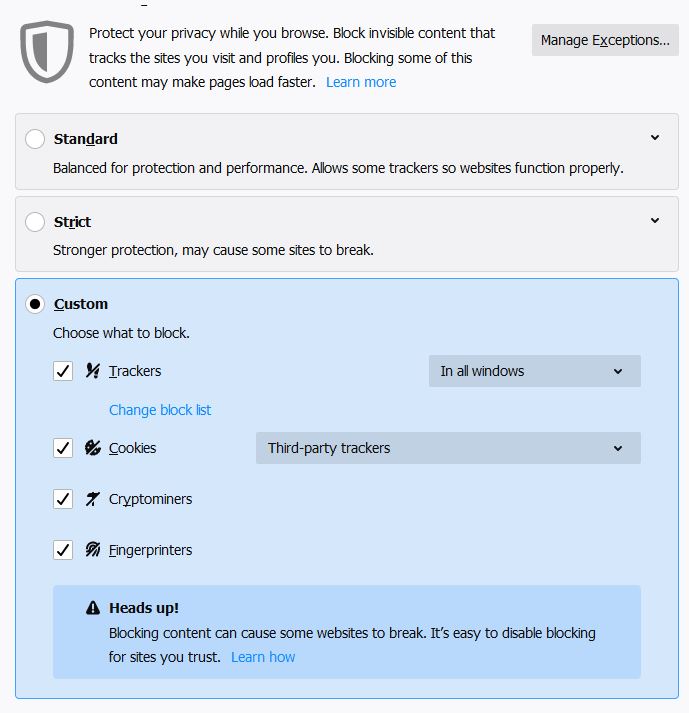Click the Trackers icon

coord(93,371)
